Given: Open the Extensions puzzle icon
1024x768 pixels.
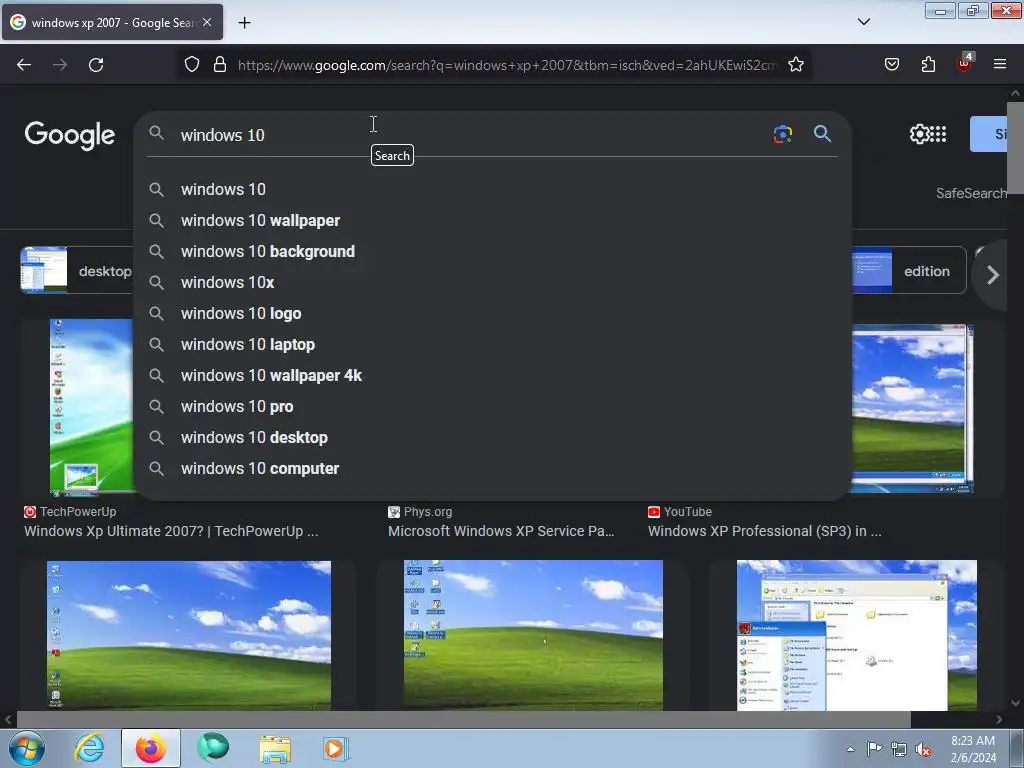Looking at the screenshot, I should [x=928, y=64].
